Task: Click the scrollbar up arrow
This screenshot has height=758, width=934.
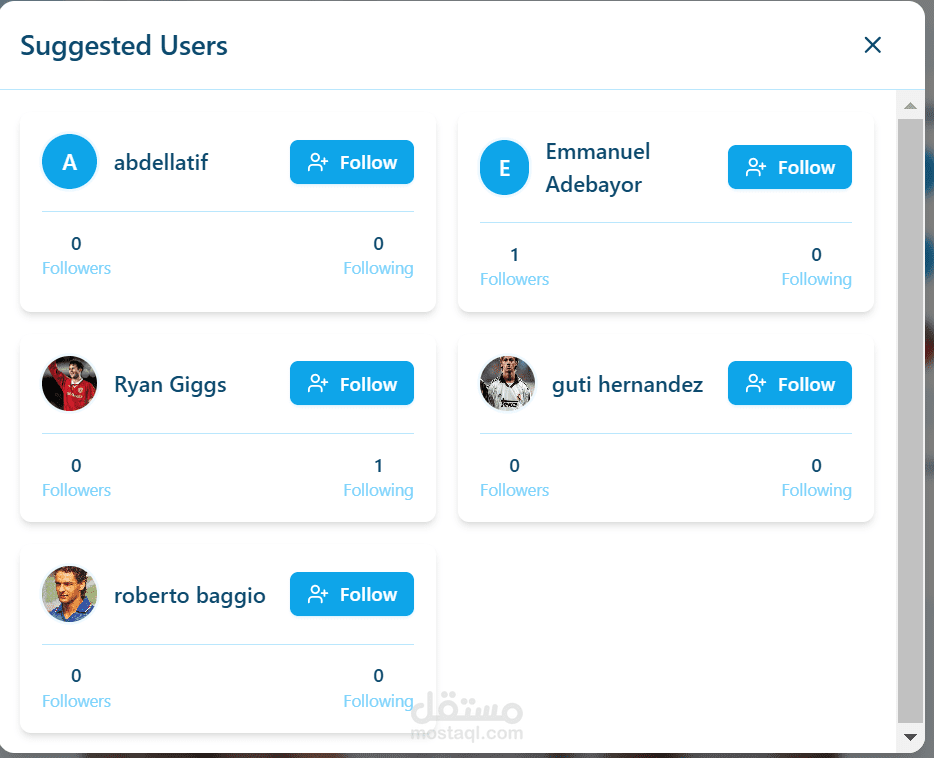Action: click(910, 105)
